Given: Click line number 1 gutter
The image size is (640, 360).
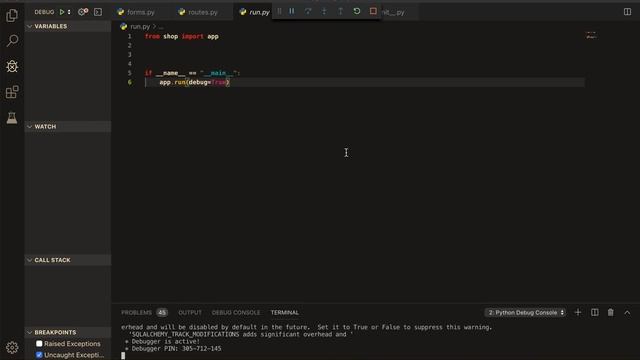Looking at the screenshot, I should (x=130, y=36).
